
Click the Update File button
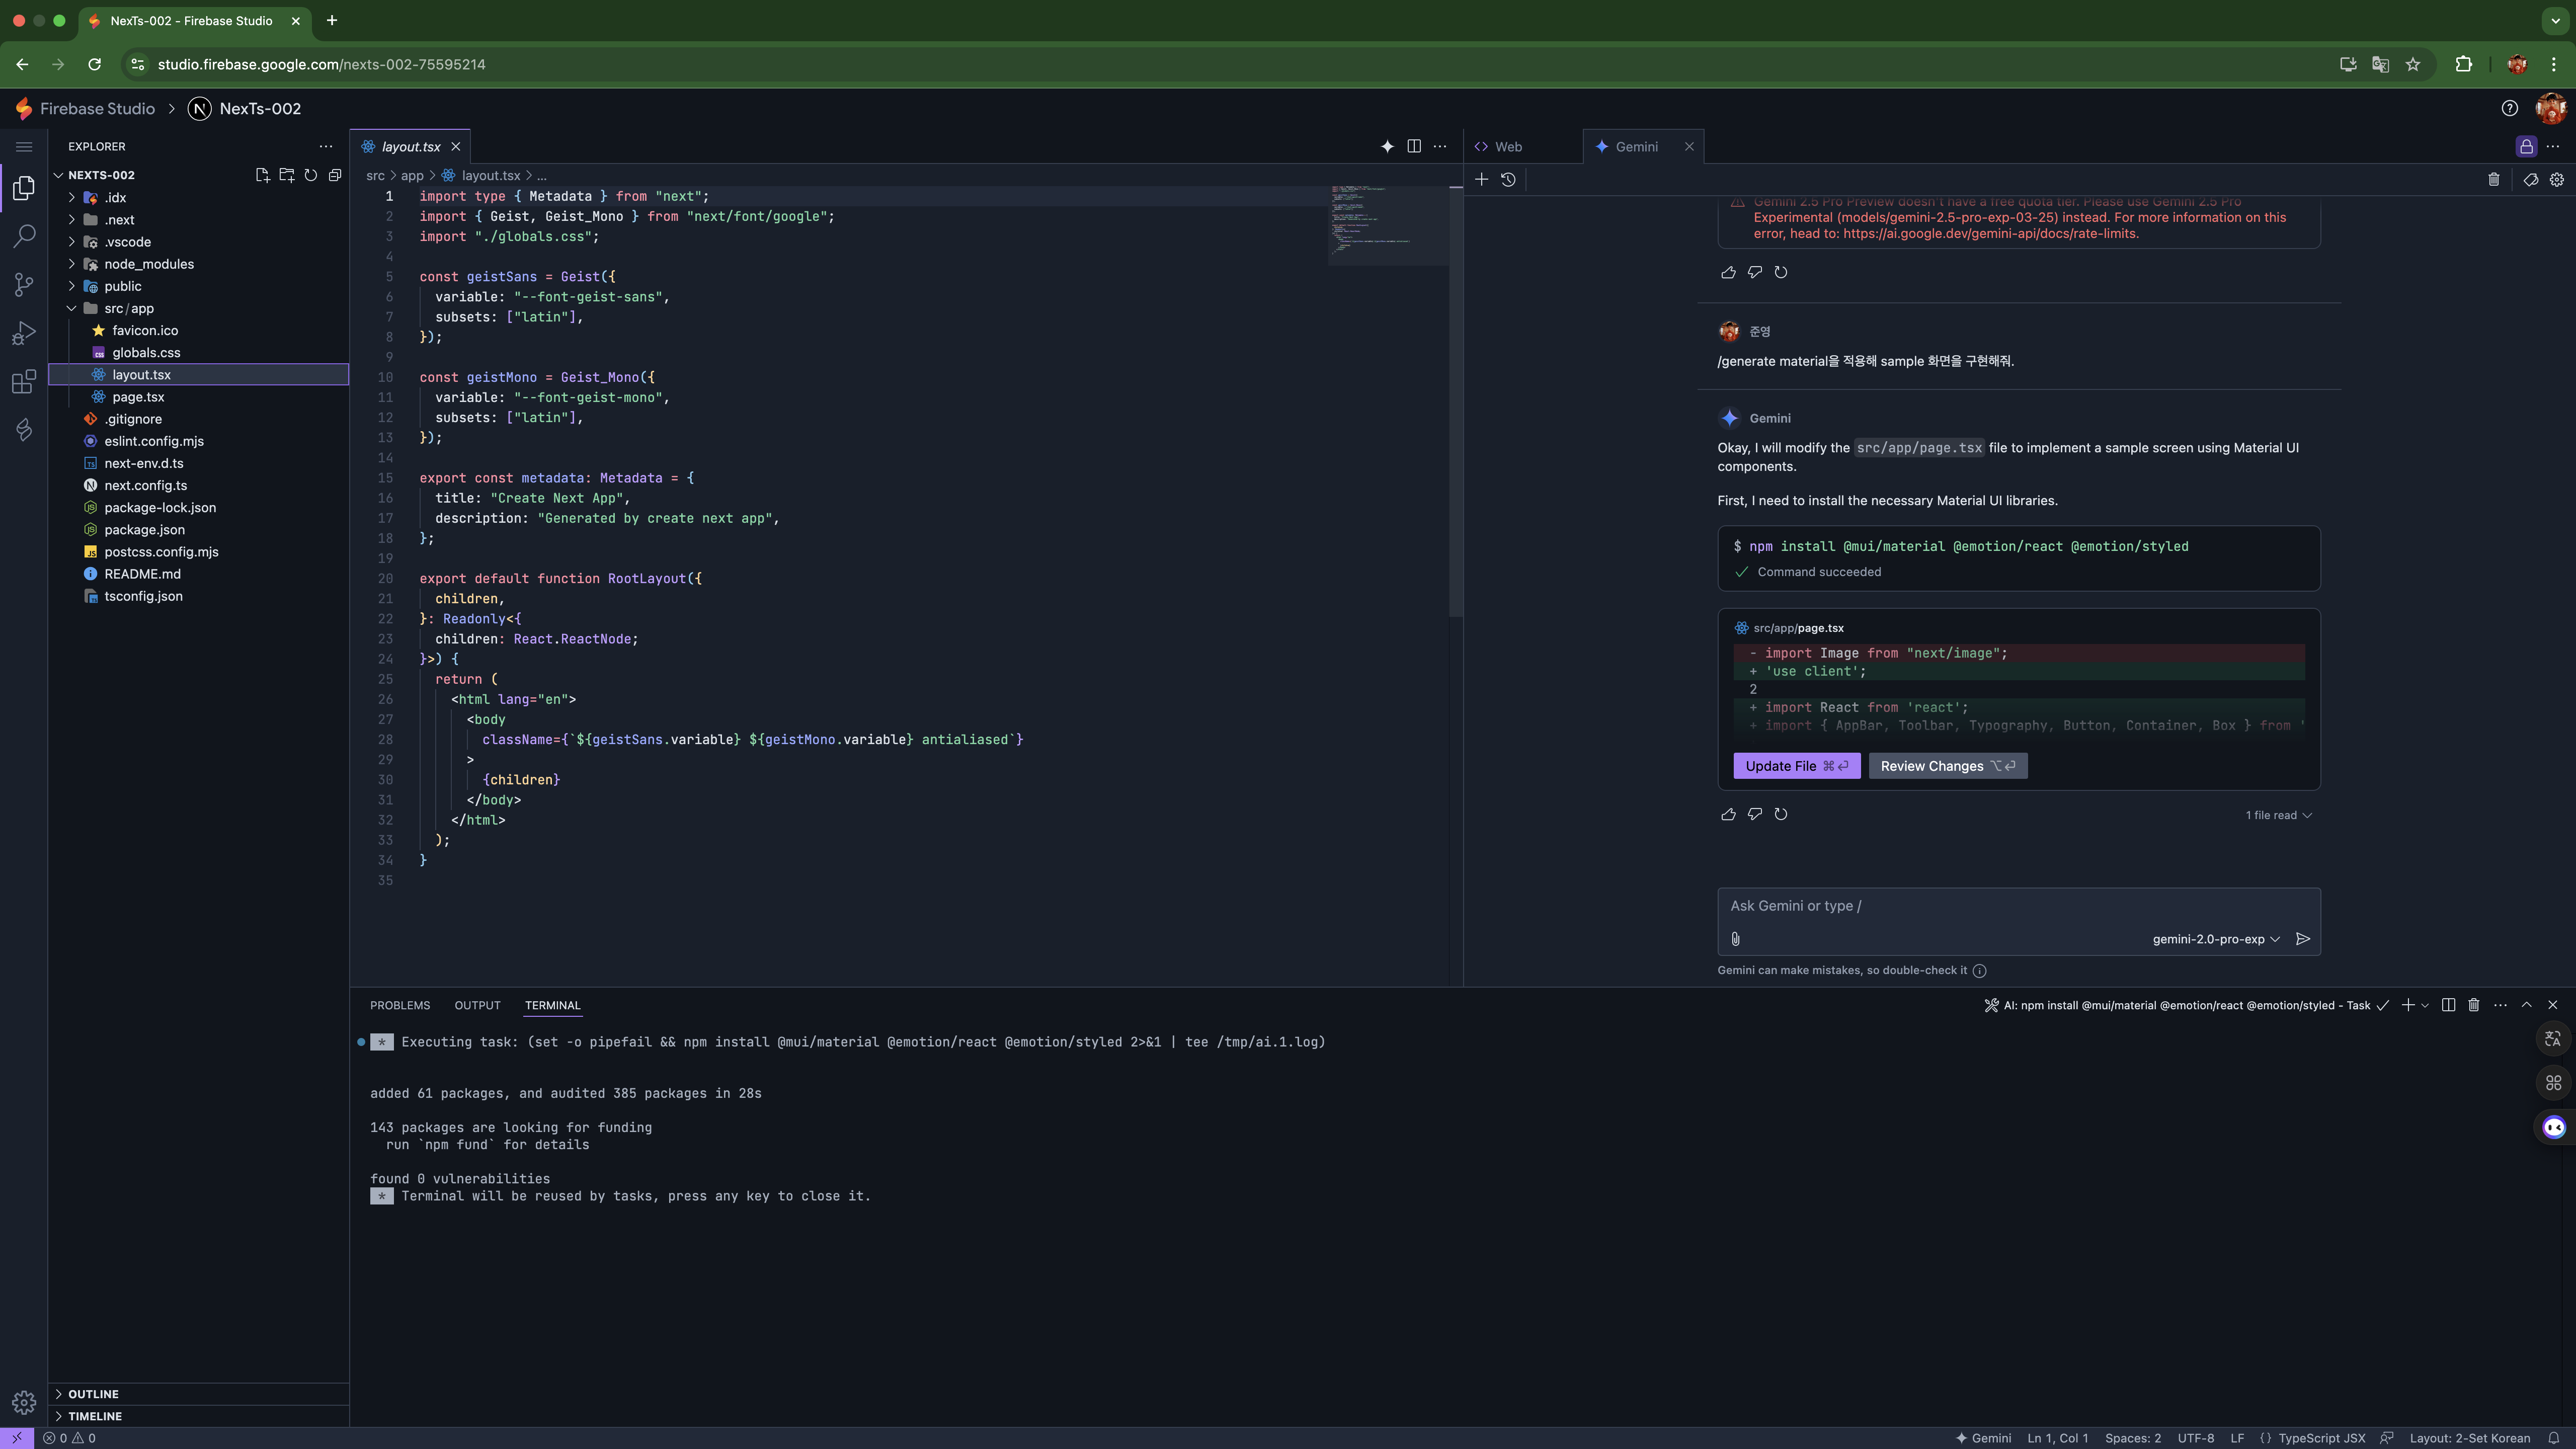pos(1796,766)
